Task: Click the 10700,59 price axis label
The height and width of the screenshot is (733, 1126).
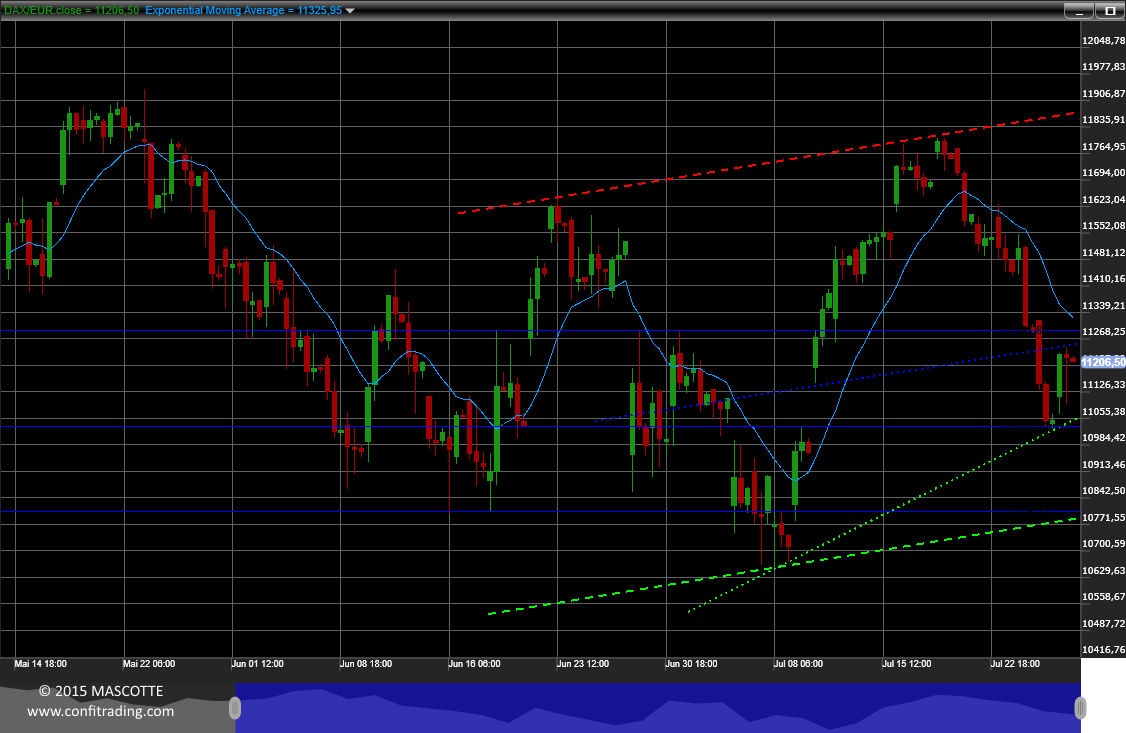Action: tap(1103, 544)
